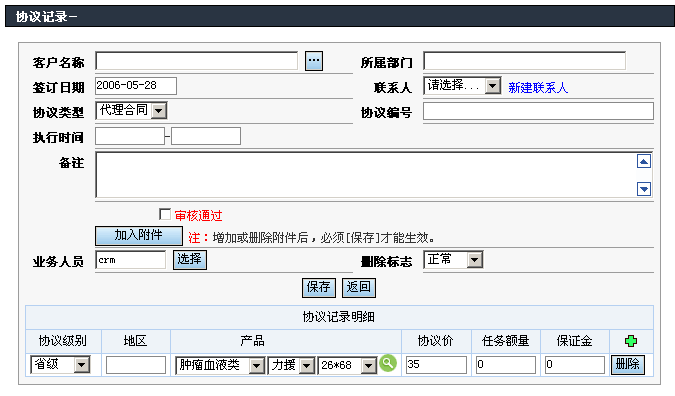This screenshot has height=396, width=675.
Task: Click the 地区 input field
Action: pyautogui.click(x=136, y=365)
